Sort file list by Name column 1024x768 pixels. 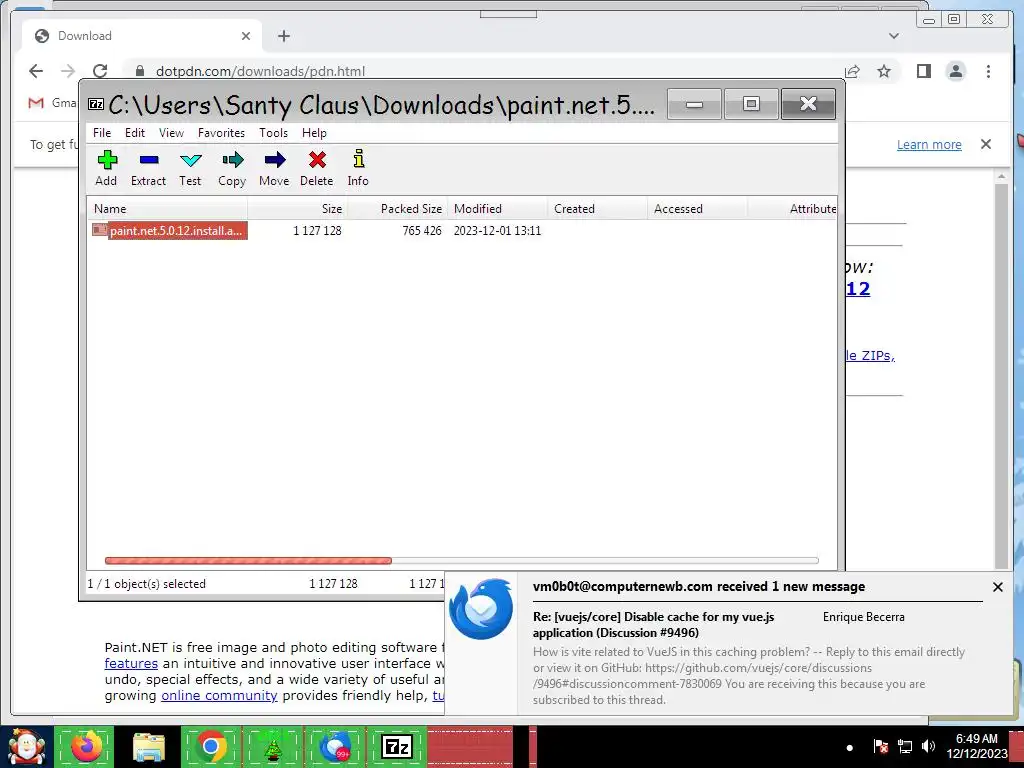tap(168, 209)
